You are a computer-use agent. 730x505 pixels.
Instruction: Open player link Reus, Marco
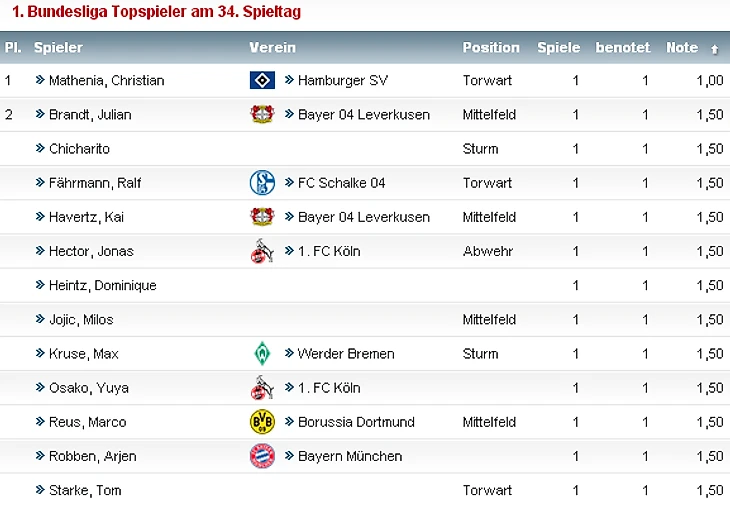87,422
